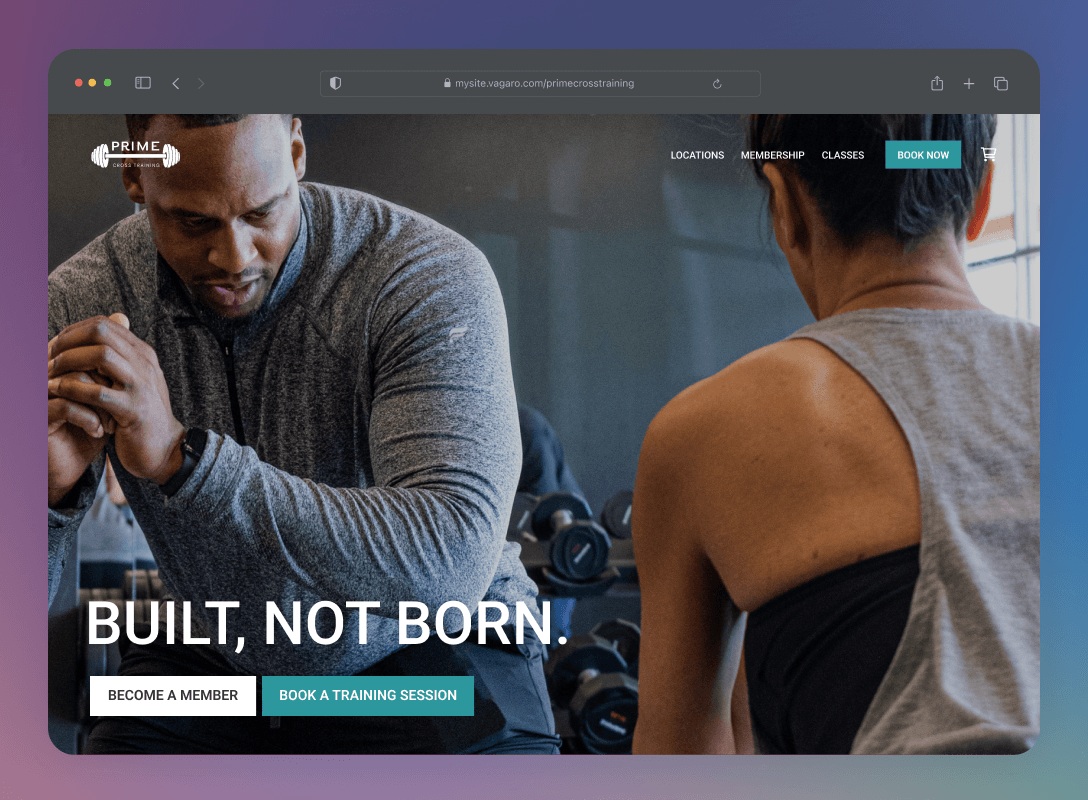Go forward with the forward arrow
Screen dimensions: 1088x800
[x=201, y=83]
